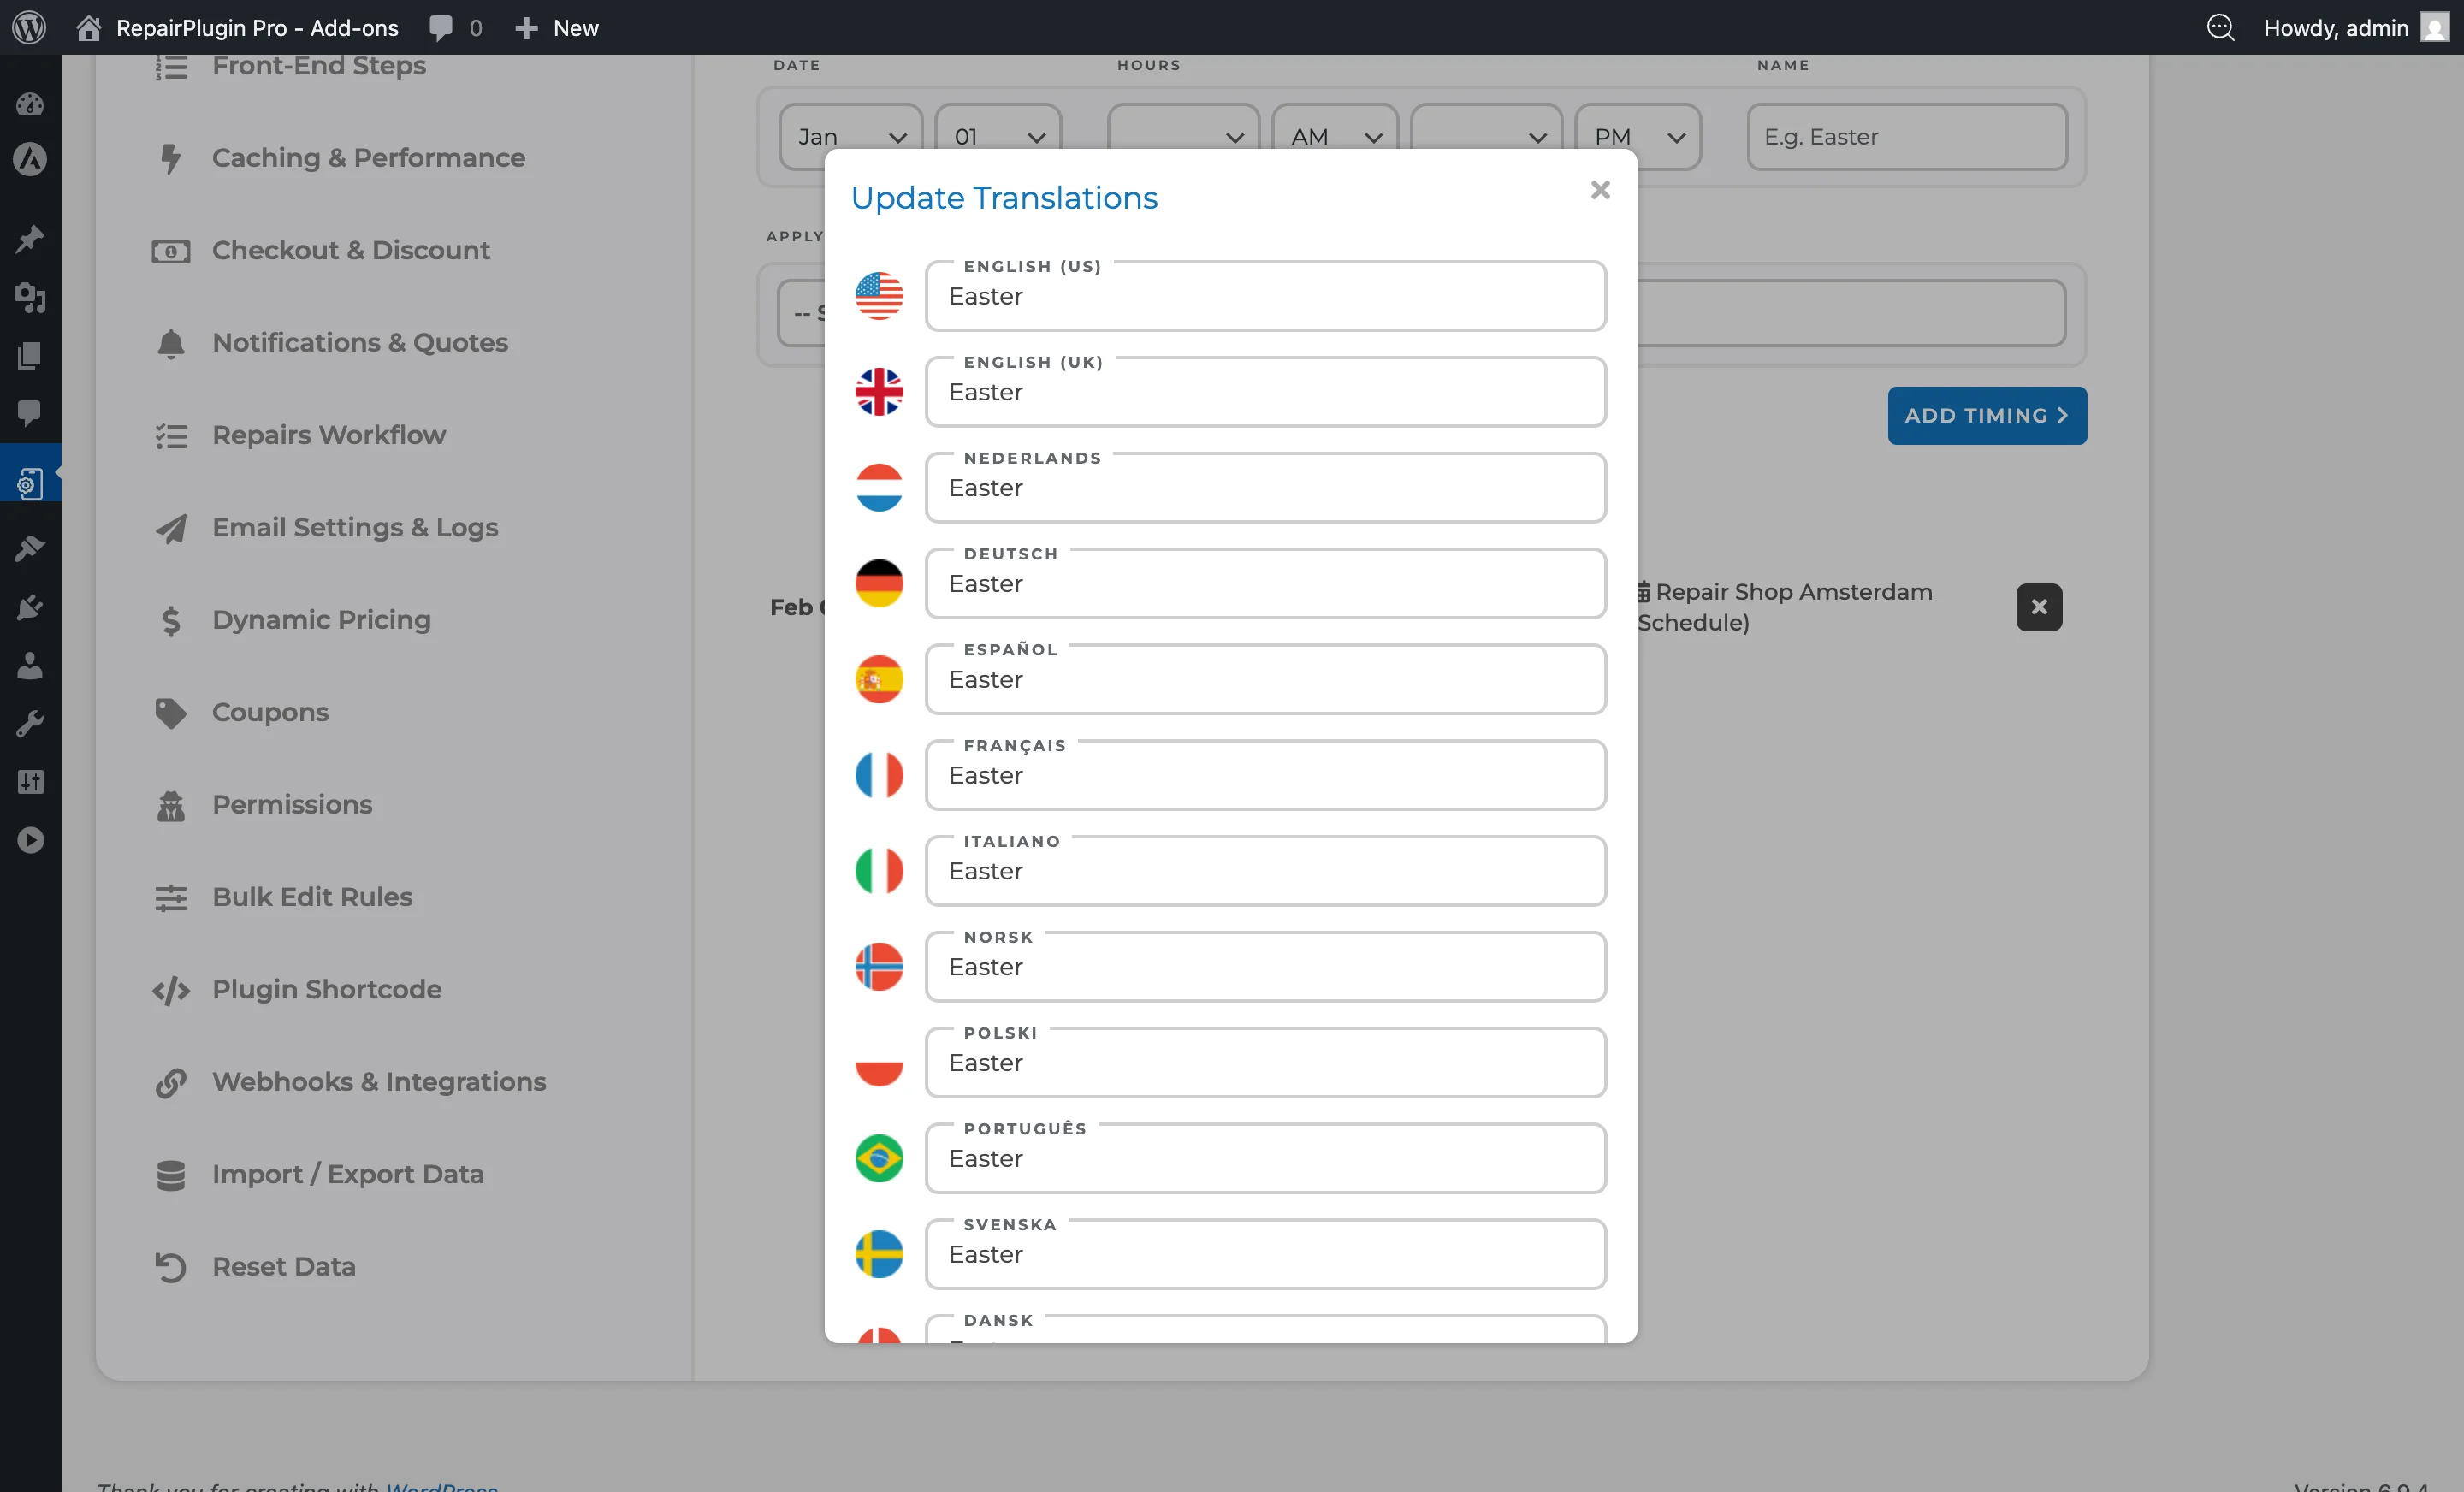Open the month dropdown showing Jan
2464x1492 pixels.
[x=849, y=137]
